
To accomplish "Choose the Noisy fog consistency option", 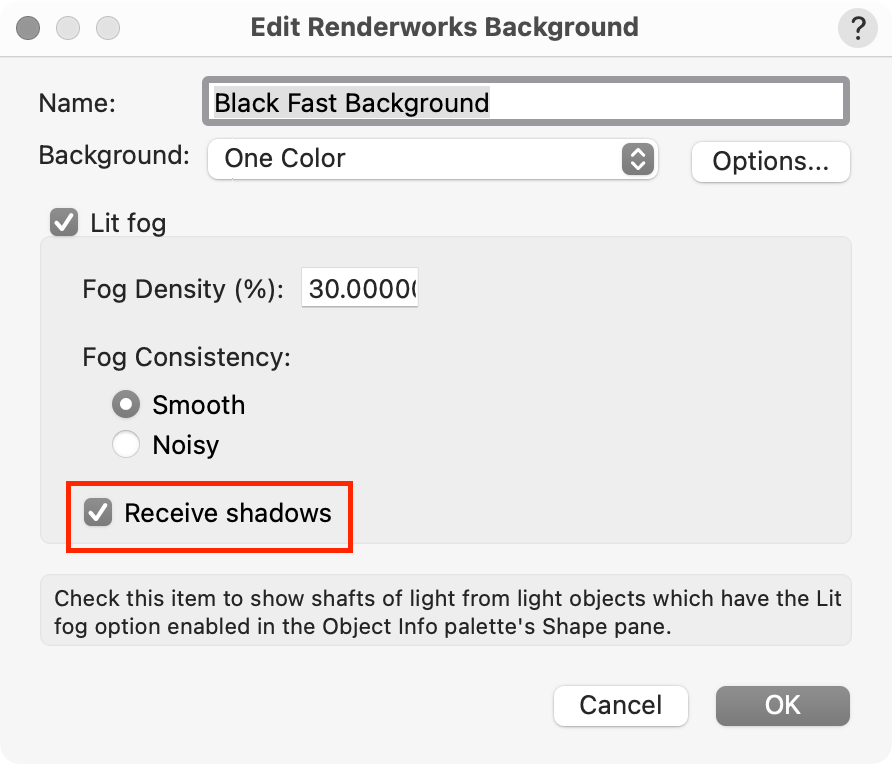I will [x=126, y=445].
